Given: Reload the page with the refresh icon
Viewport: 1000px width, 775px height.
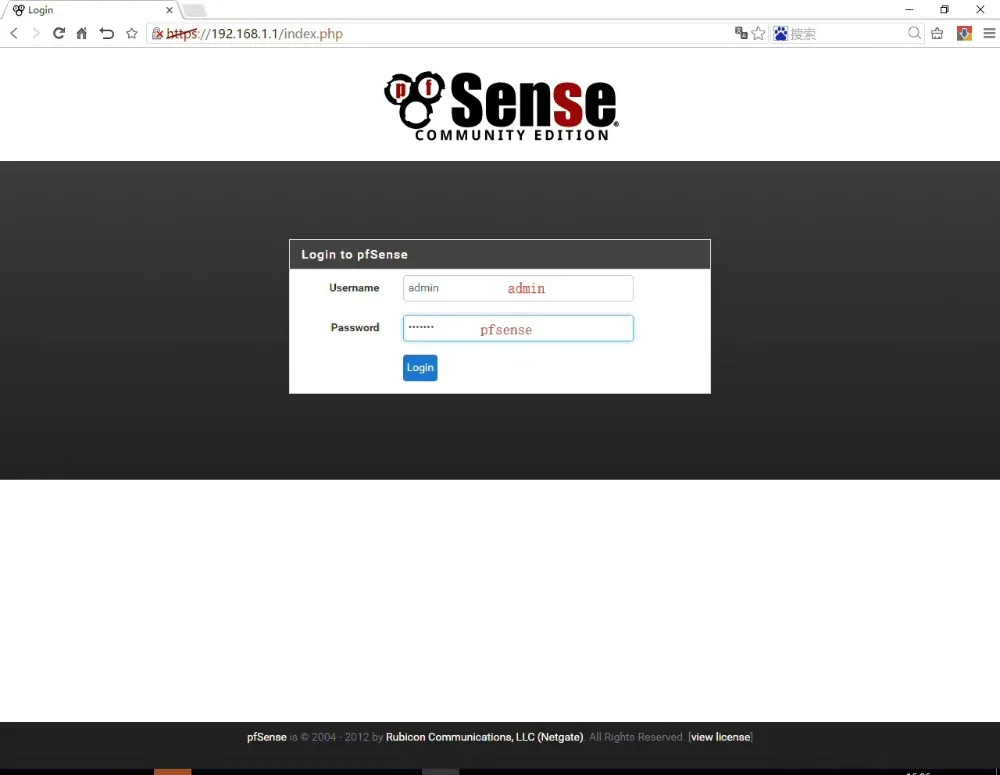Looking at the screenshot, I should tap(59, 33).
